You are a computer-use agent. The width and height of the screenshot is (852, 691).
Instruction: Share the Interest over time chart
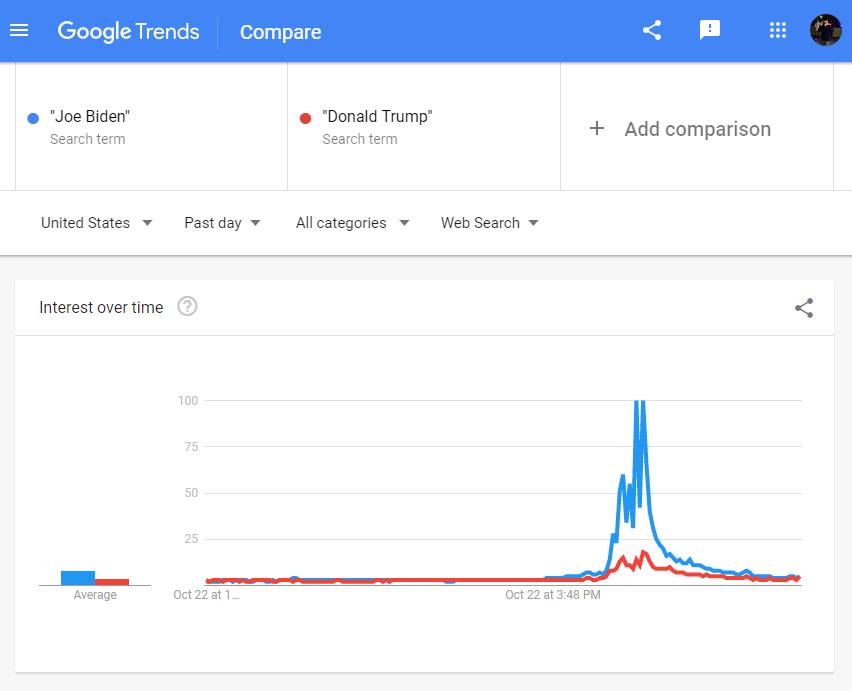tap(804, 308)
